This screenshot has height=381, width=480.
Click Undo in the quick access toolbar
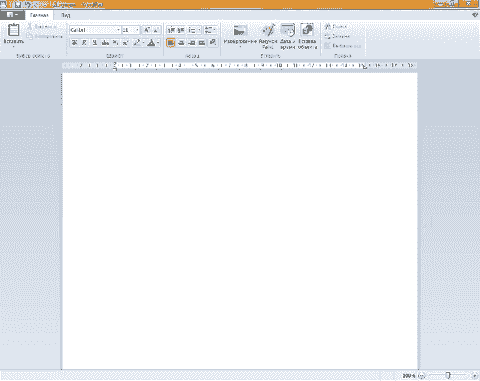coord(29,5)
